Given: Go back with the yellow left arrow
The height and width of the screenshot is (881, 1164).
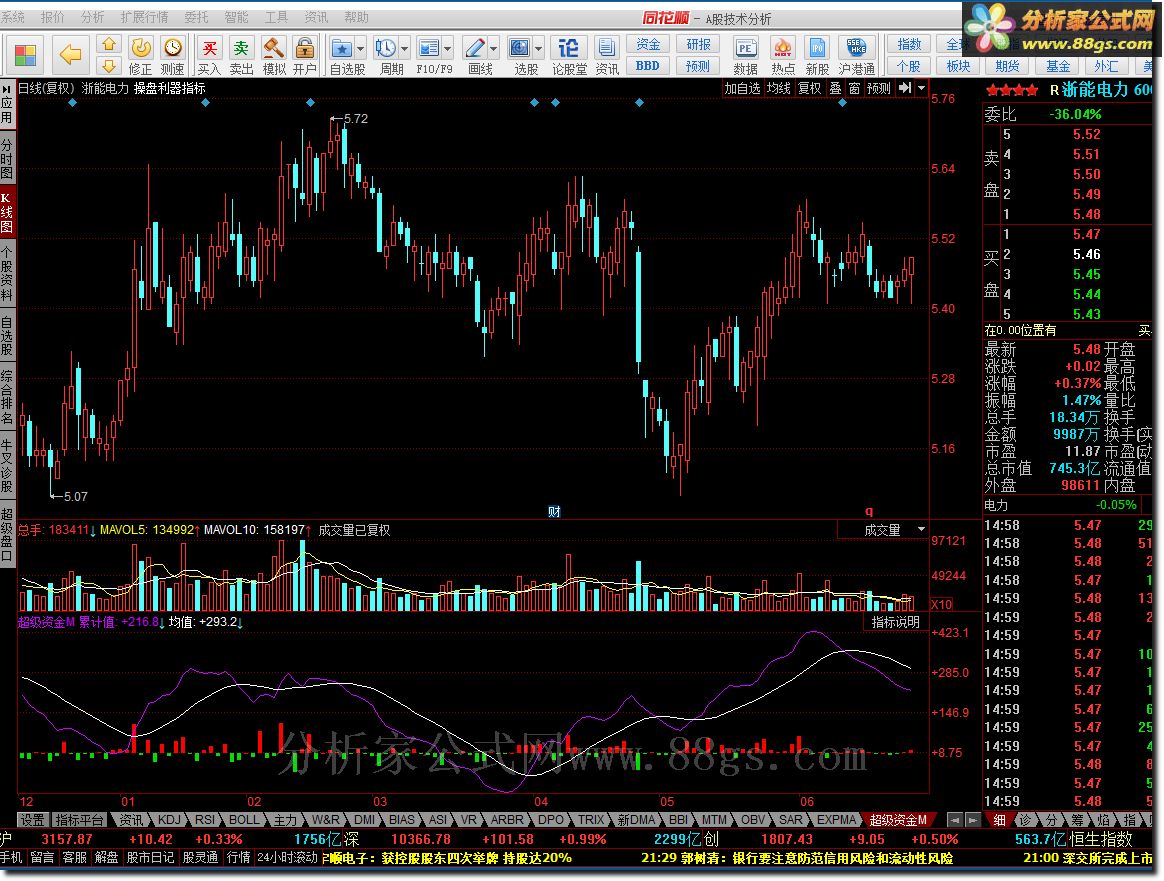Looking at the screenshot, I should coord(70,55).
